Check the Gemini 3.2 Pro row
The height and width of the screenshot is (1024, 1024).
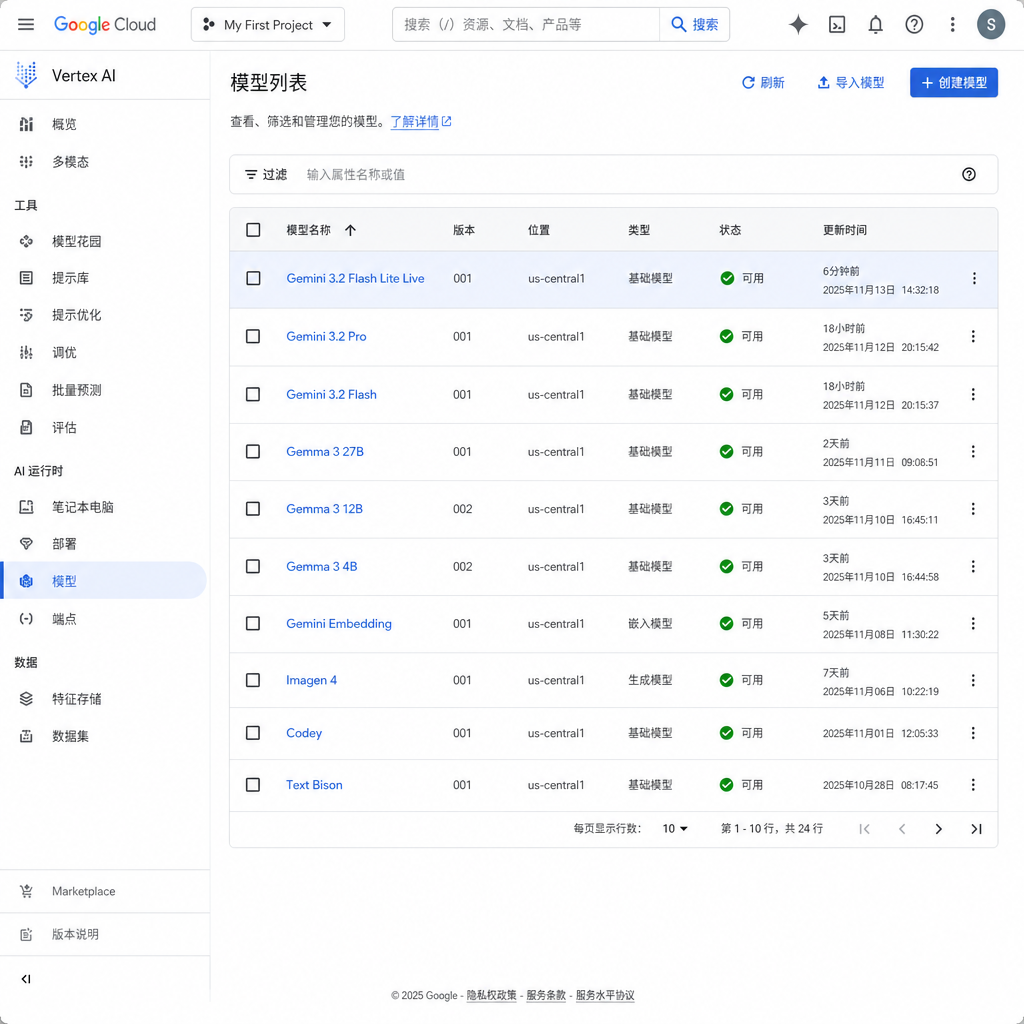pyautogui.click(x=253, y=336)
